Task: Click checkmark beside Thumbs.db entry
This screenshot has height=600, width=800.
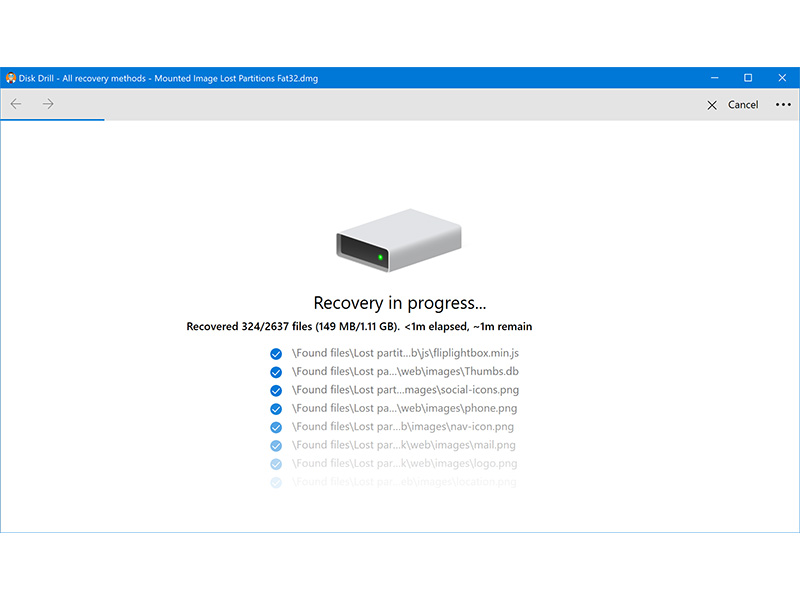Action: pos(276,372)
